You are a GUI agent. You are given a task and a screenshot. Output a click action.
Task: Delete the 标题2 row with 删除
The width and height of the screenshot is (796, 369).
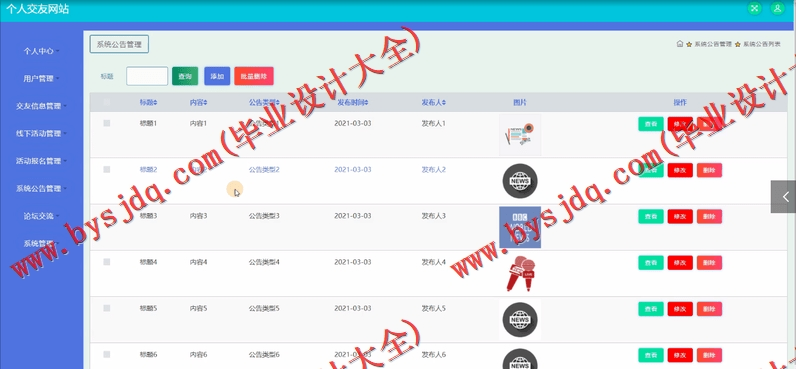pyautogui.click(x=709, y=170)
